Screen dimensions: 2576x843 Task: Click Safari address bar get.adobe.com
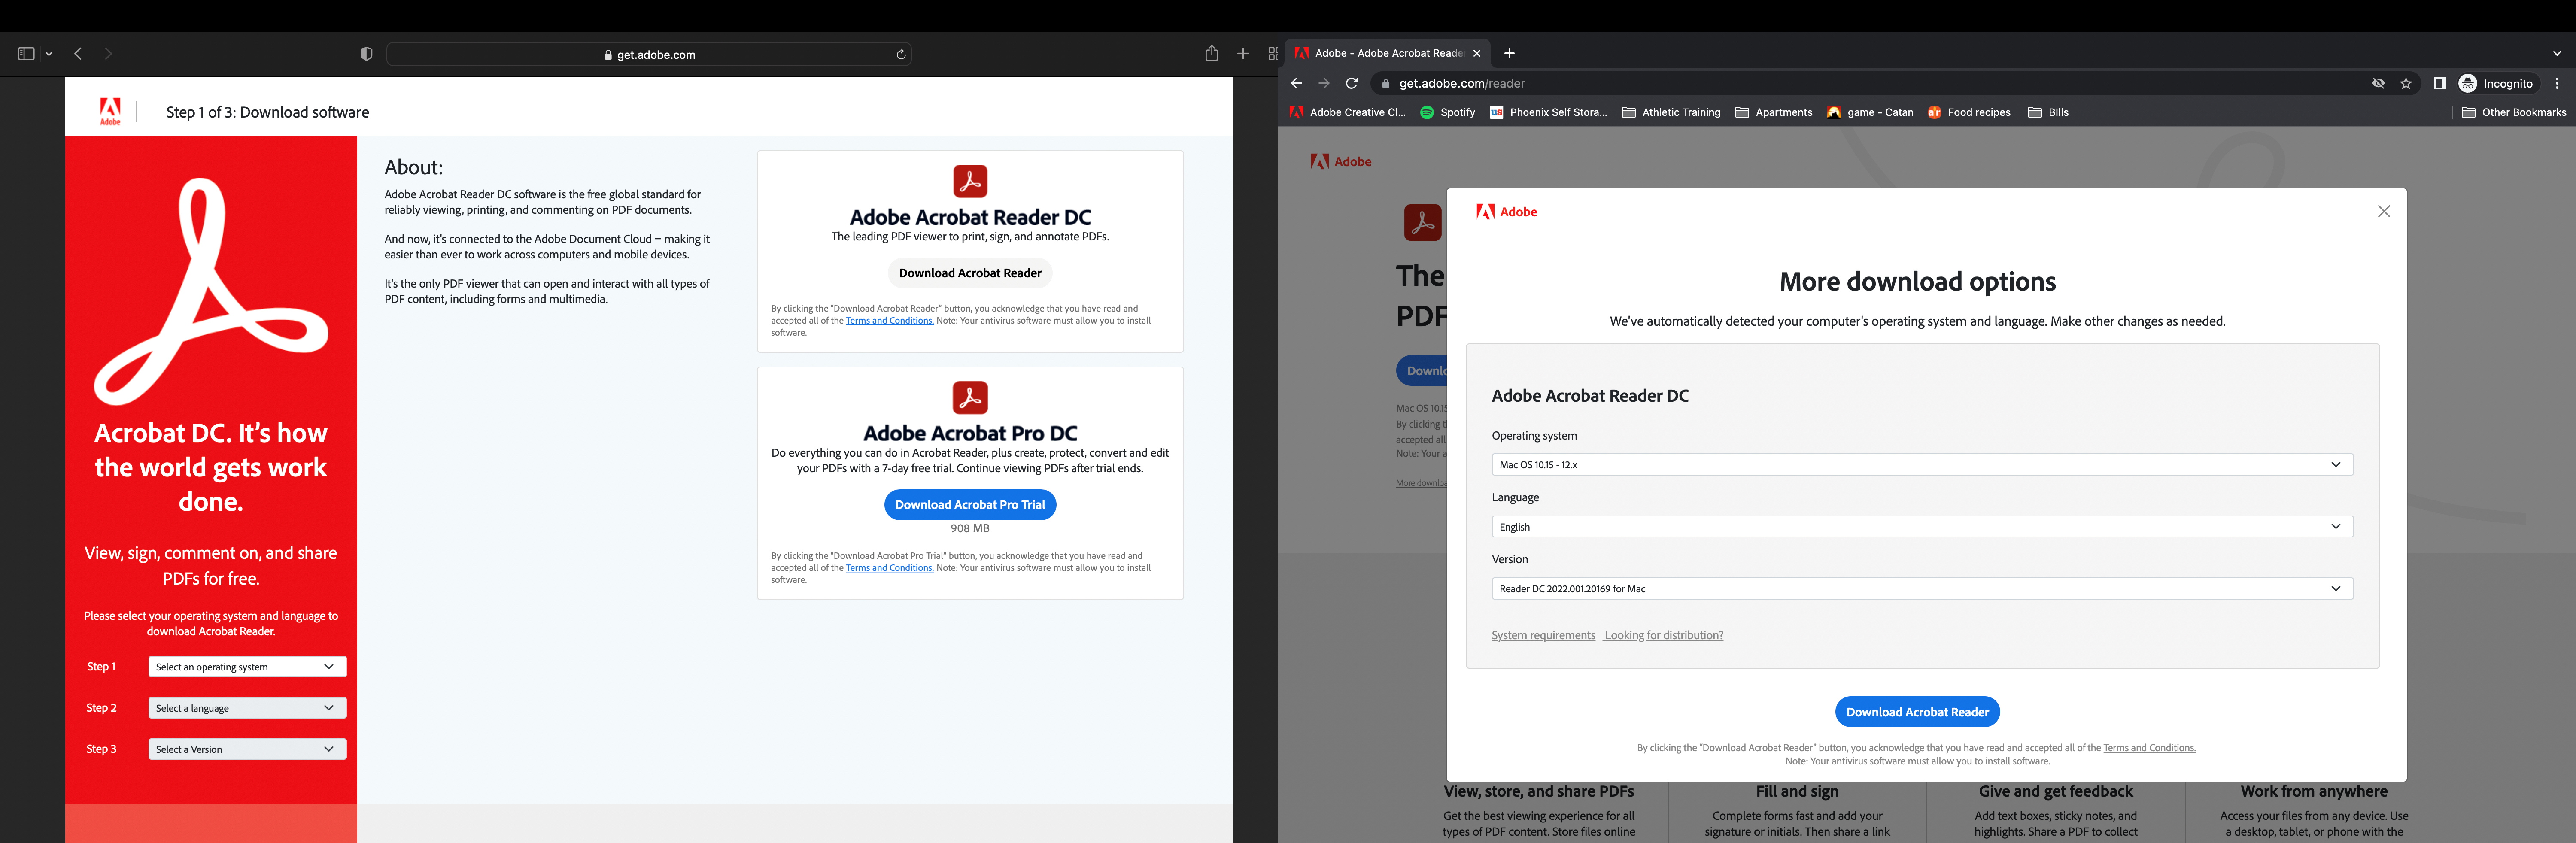click(649, 55)
